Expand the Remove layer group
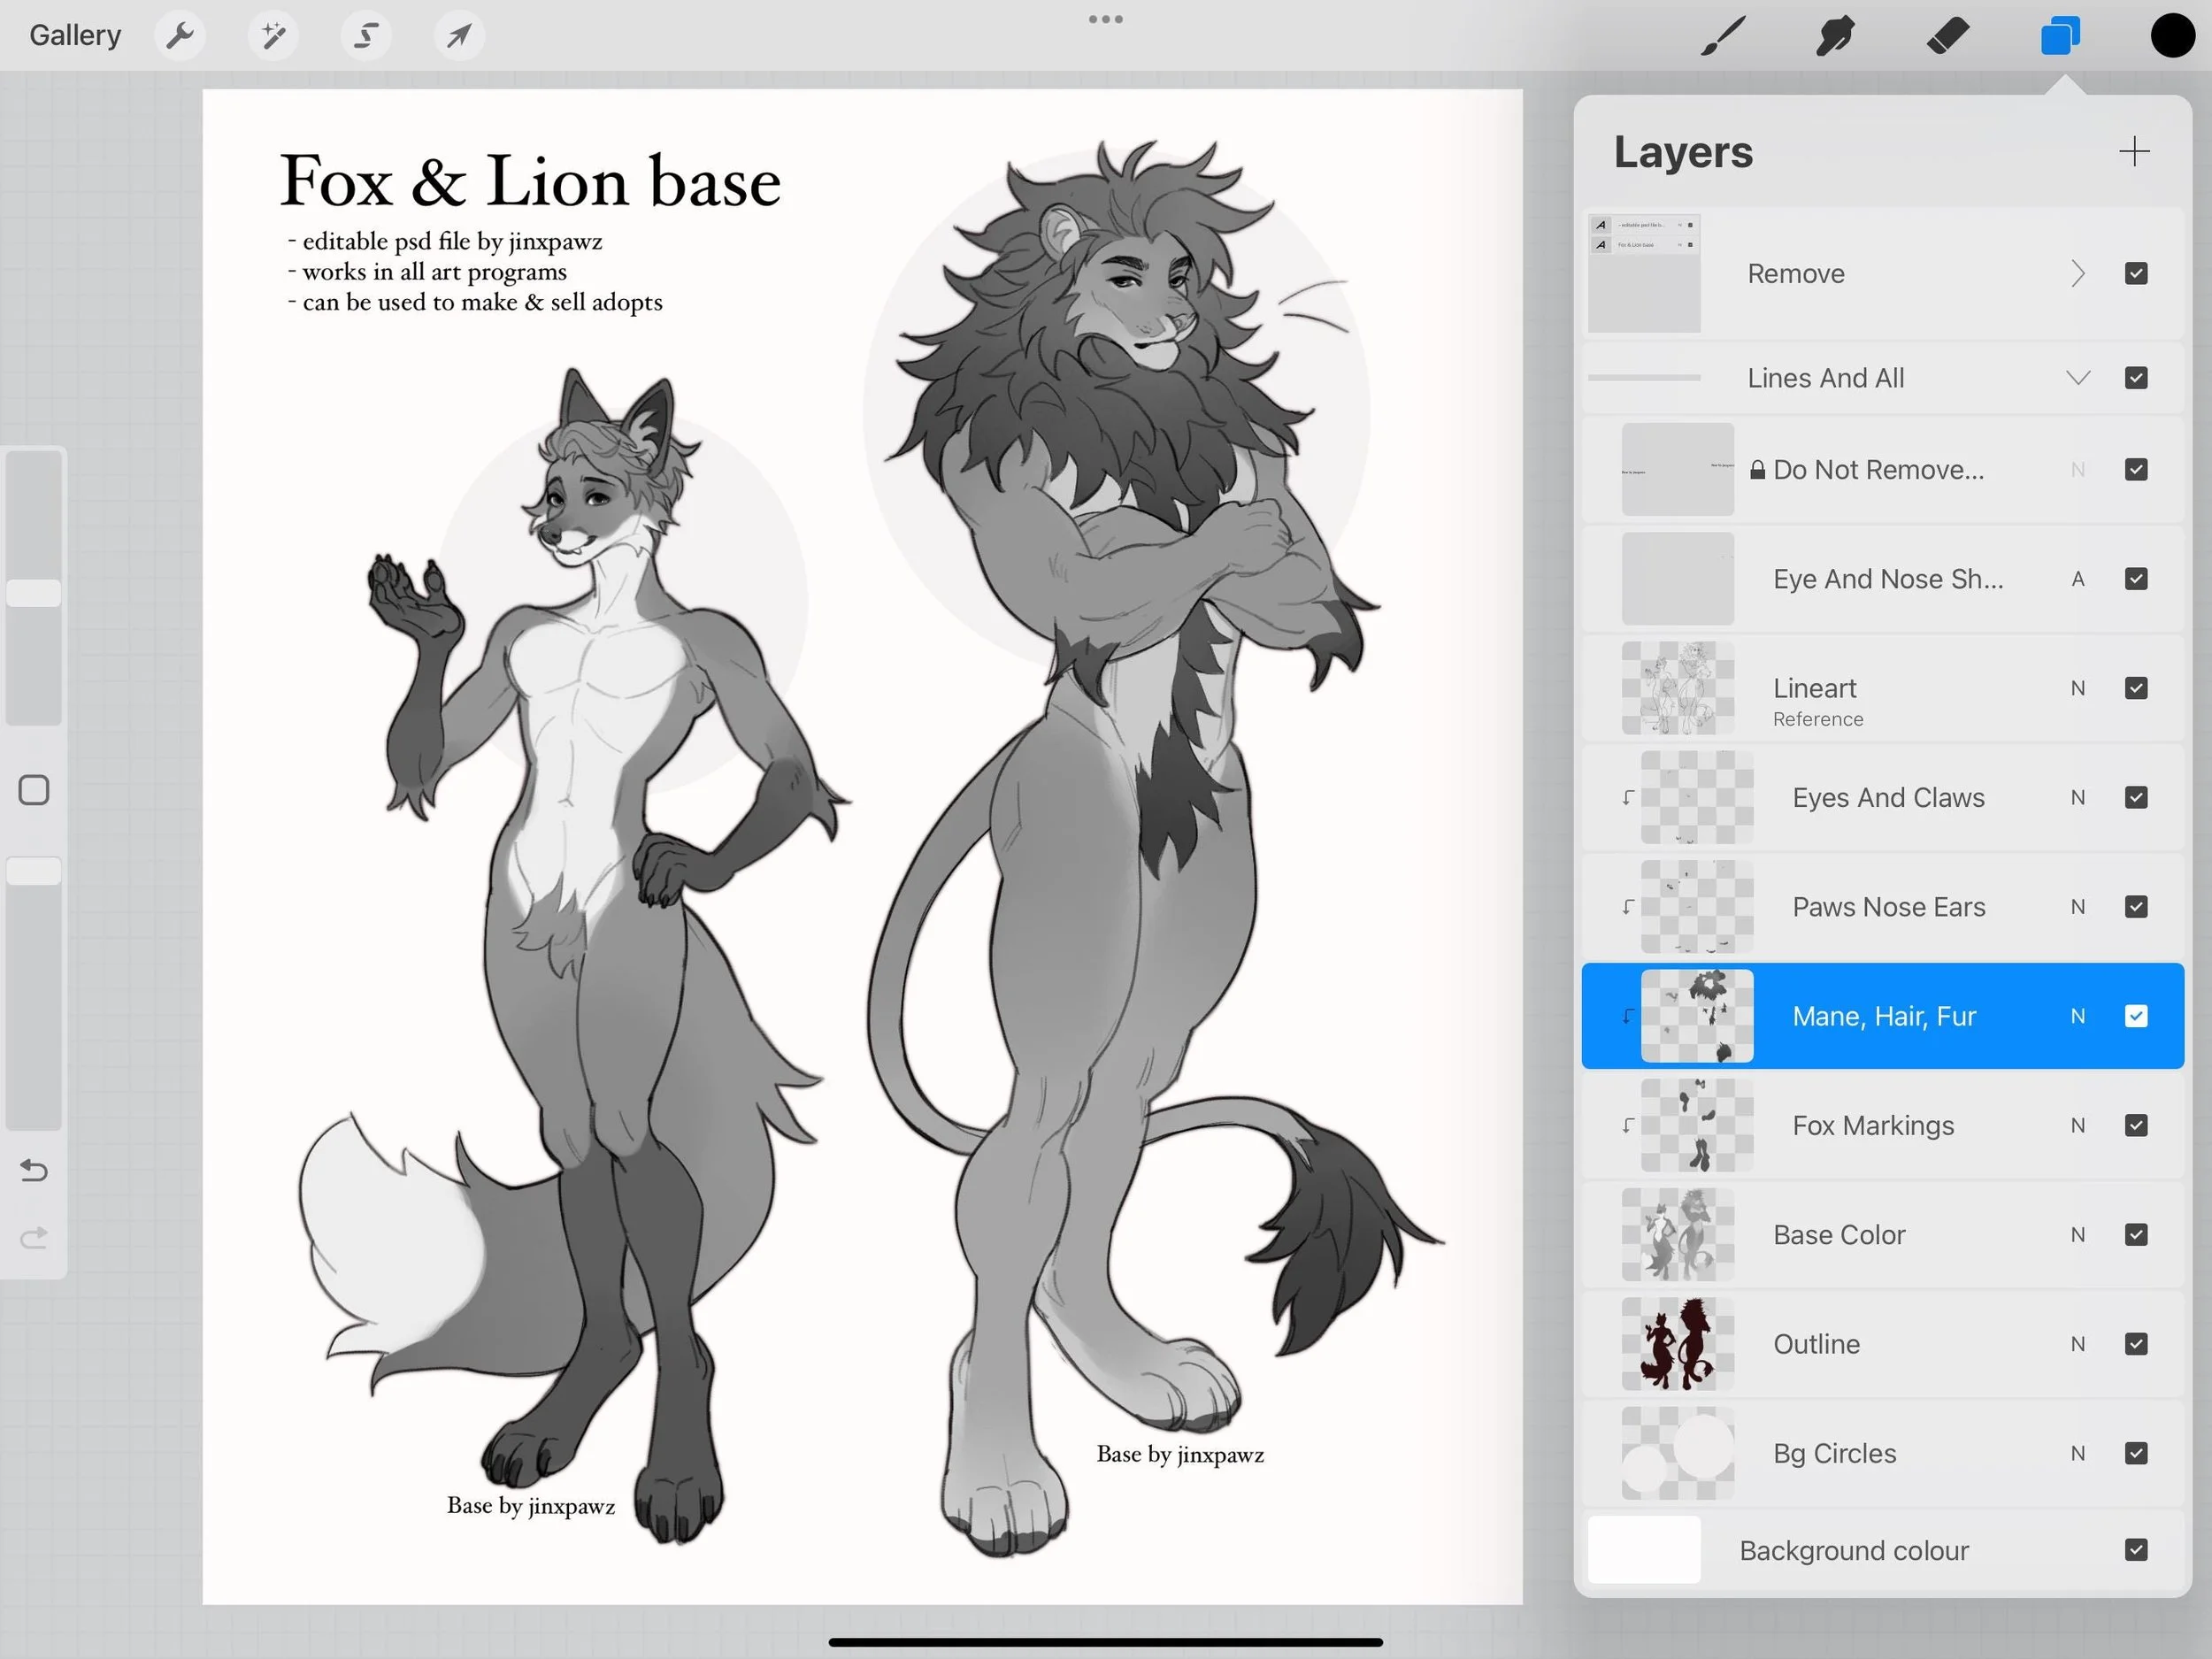 tap(2078, 273)
